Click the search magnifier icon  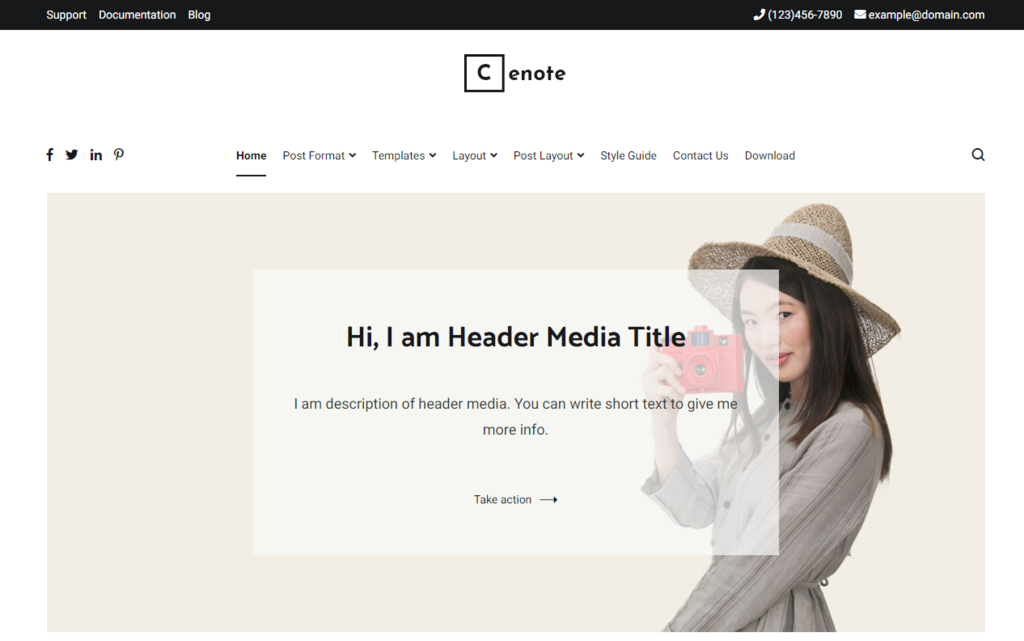[x=978, y=155]
